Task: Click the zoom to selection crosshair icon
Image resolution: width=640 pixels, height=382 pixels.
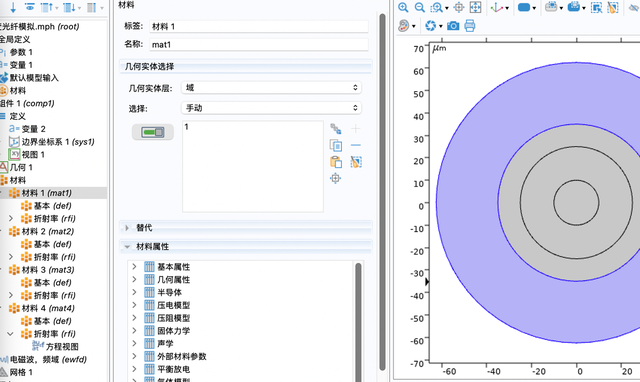Action: coord(336,178)
